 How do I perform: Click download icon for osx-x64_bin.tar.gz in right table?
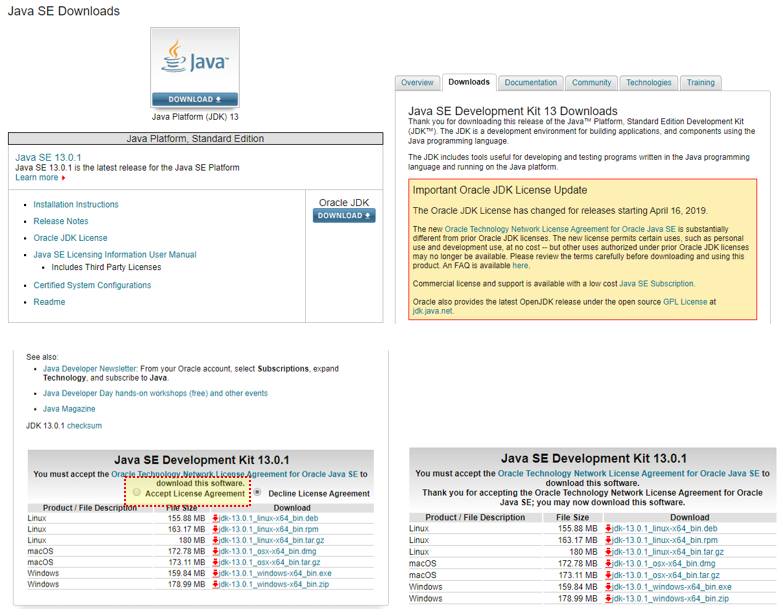coord(608,575)
